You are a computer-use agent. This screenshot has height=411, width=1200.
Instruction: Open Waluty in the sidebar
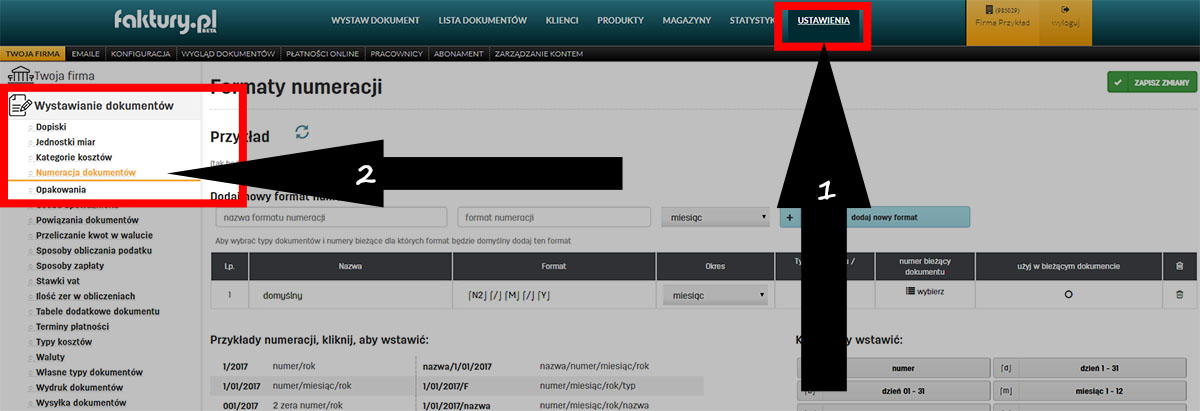(51, 357)
